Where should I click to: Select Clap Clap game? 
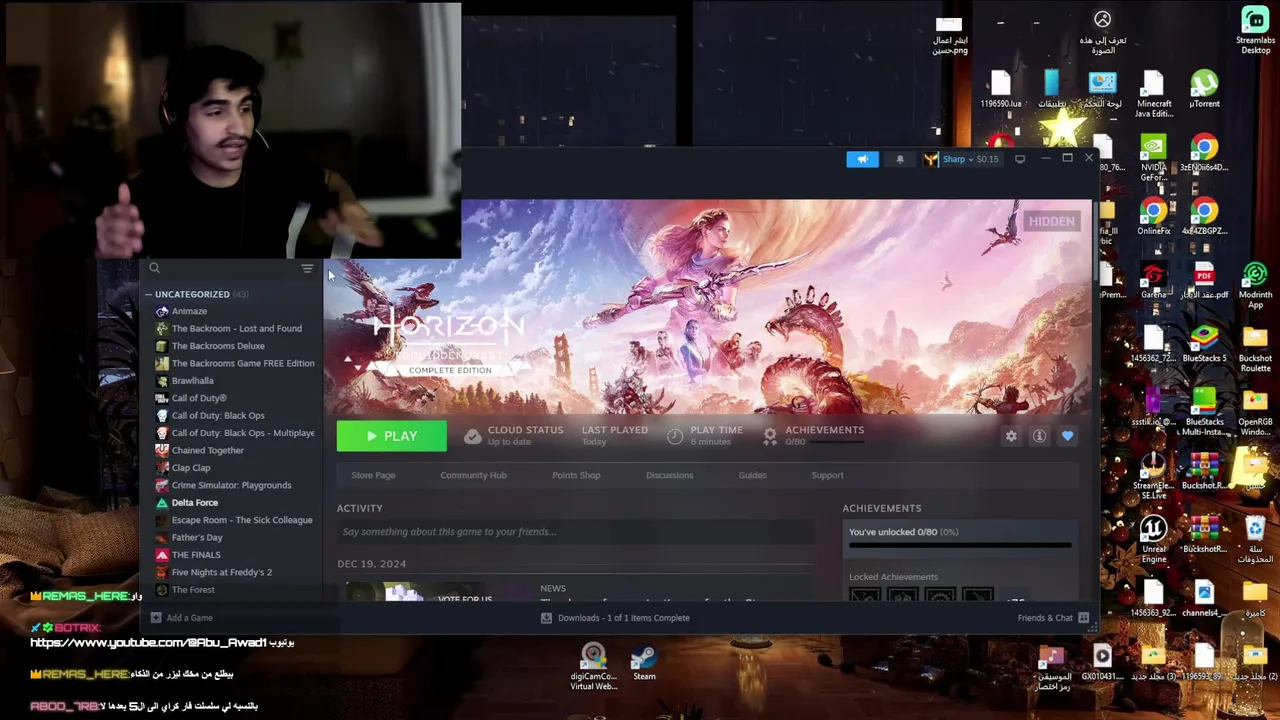pyautogui.click(x=191, y=468)
